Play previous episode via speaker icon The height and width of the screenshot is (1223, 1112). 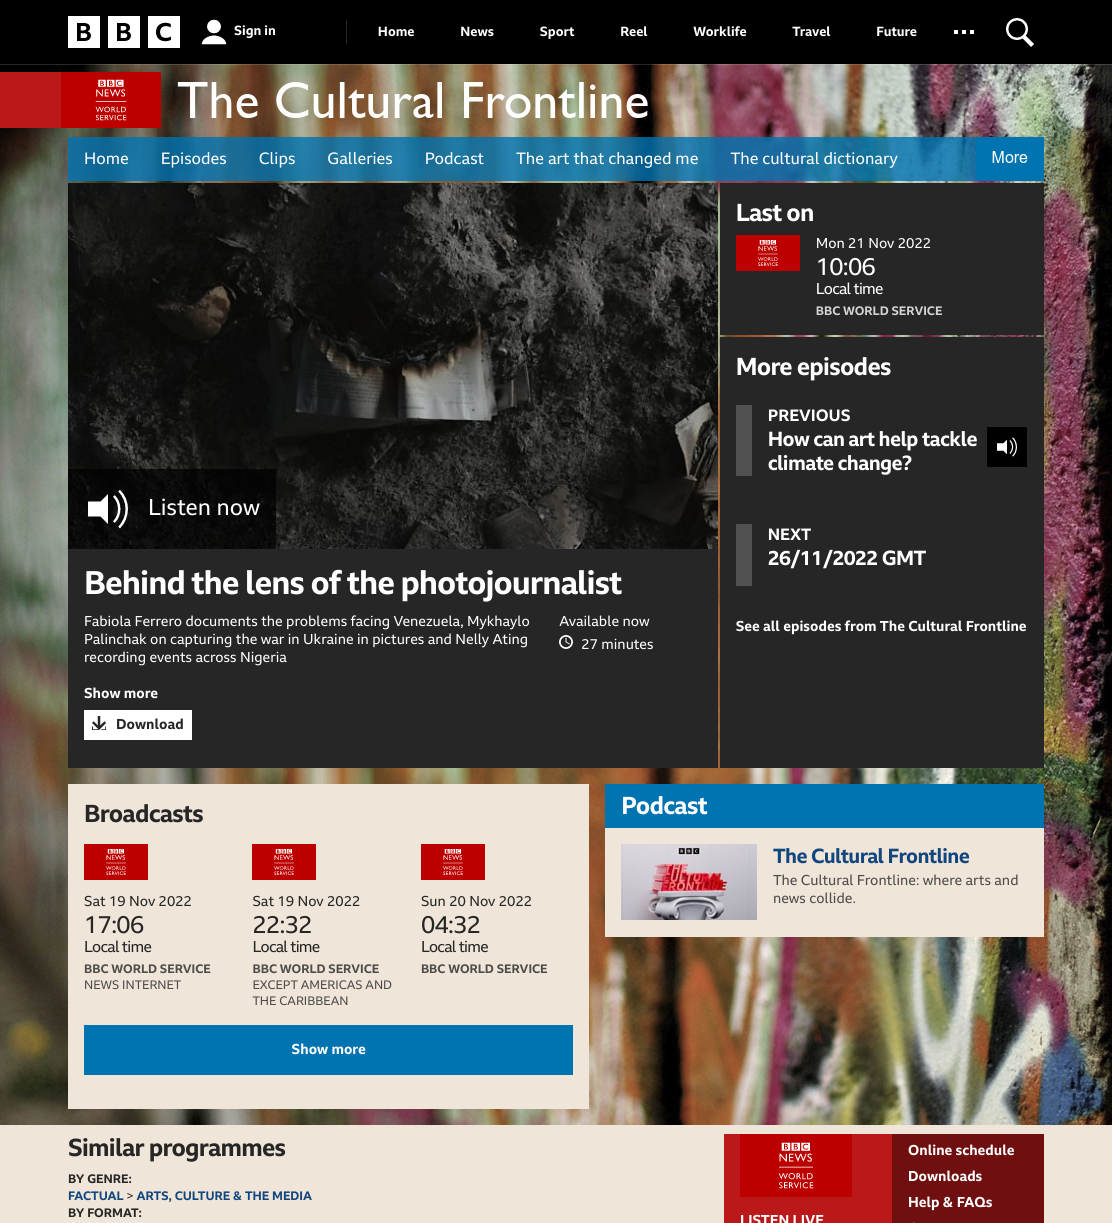coord(1007,447)
